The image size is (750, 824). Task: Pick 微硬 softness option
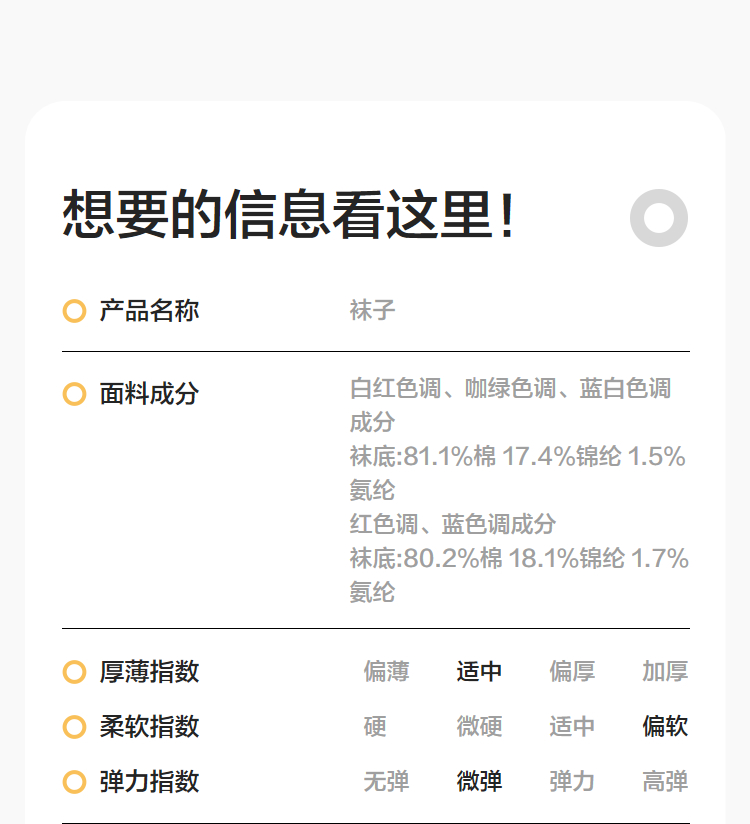[479, 727]
